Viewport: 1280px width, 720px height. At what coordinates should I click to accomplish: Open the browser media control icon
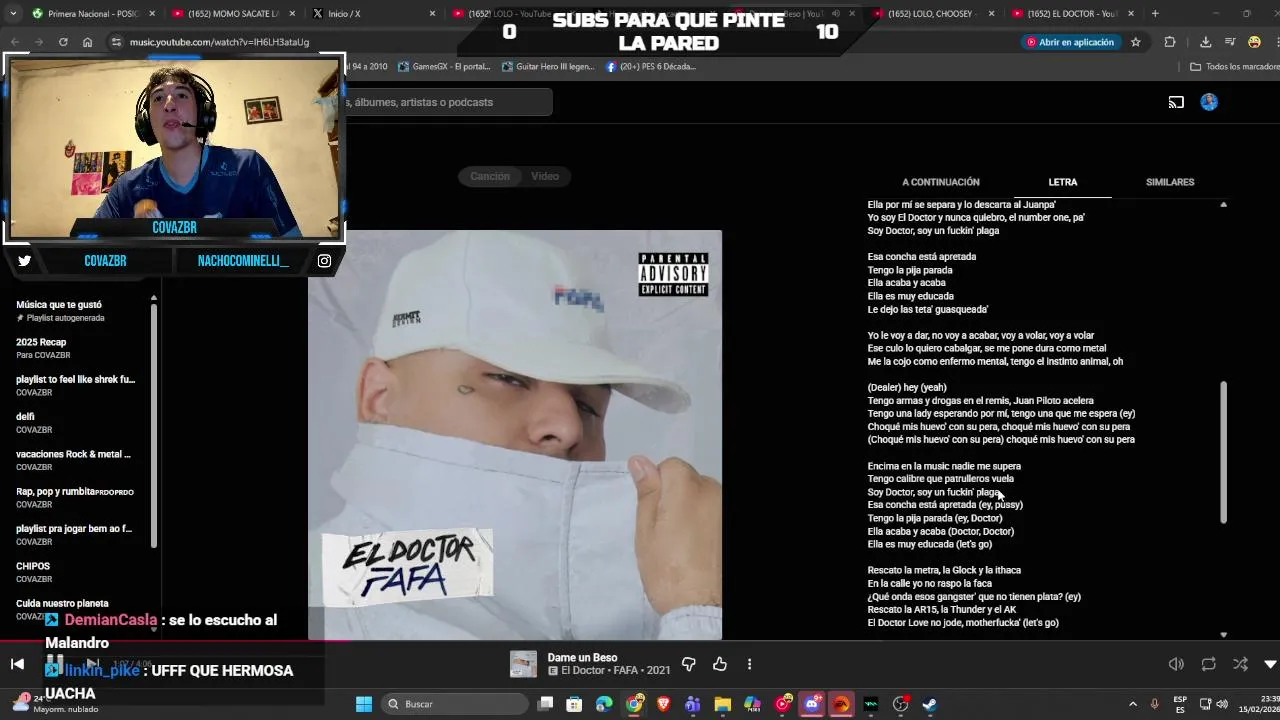1229,42
